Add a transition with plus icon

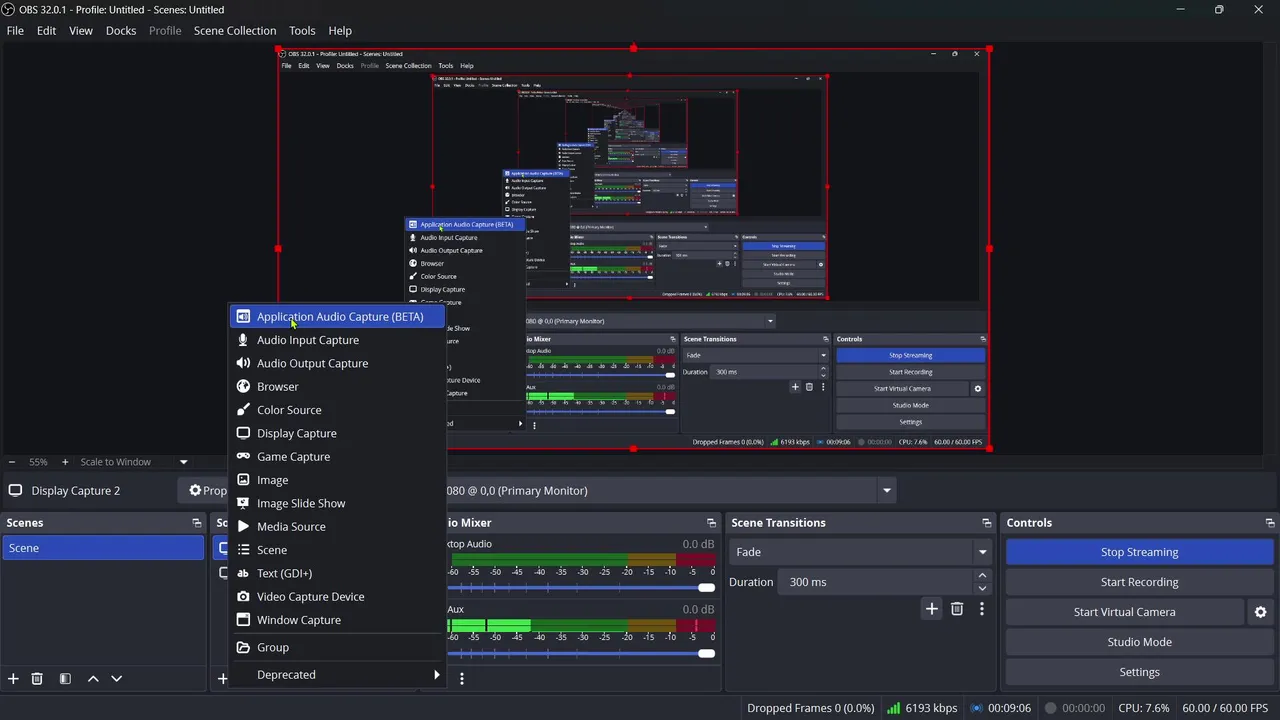click(931, 609)
